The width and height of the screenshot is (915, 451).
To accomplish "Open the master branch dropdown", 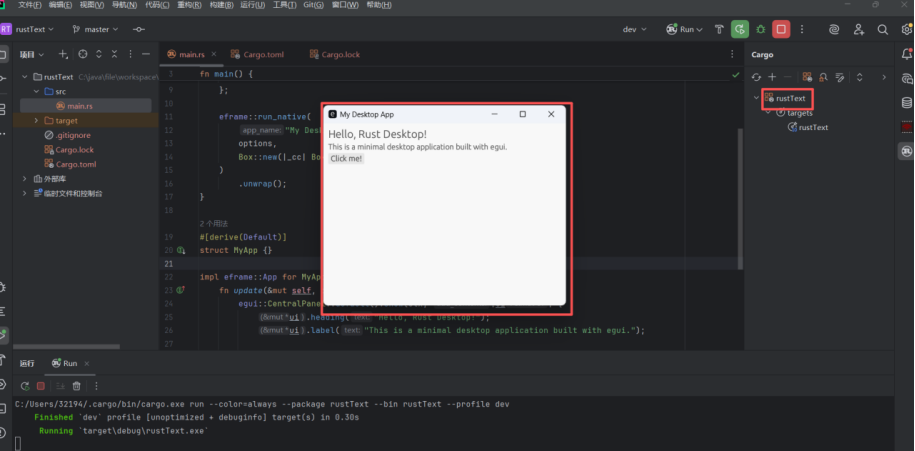I will 96,29.
